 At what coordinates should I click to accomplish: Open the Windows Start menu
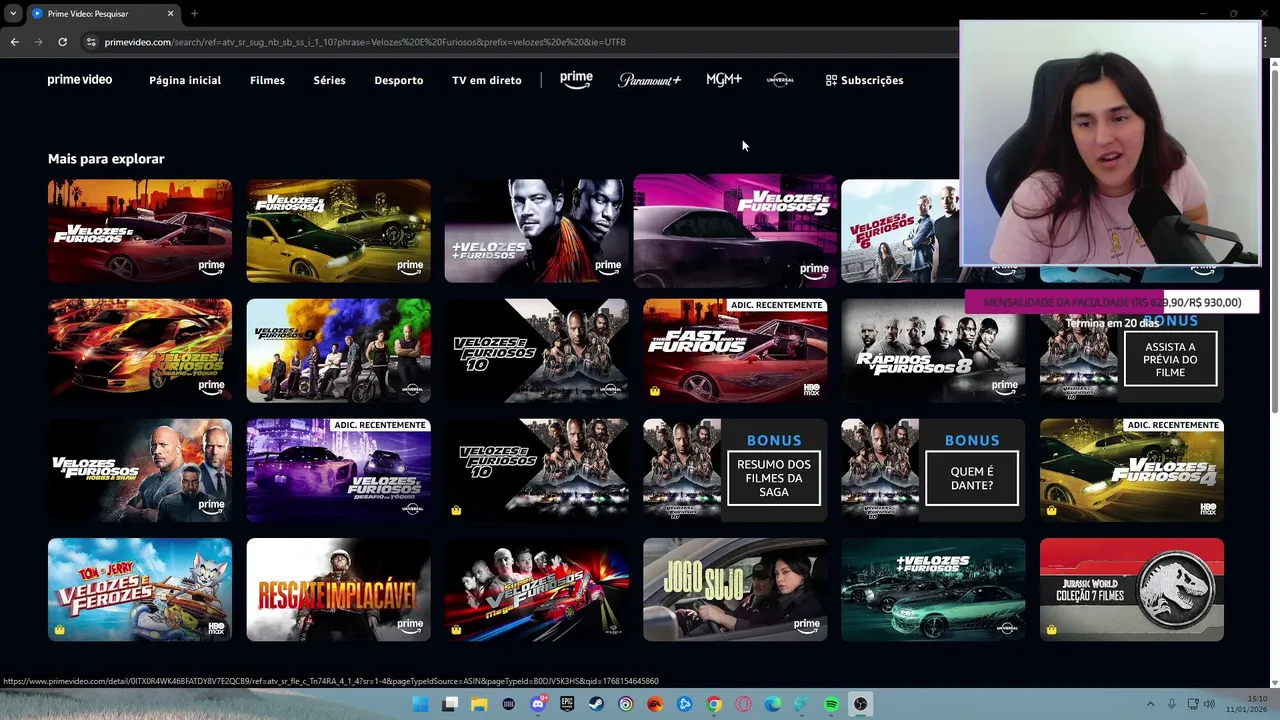tap(421, 704)
